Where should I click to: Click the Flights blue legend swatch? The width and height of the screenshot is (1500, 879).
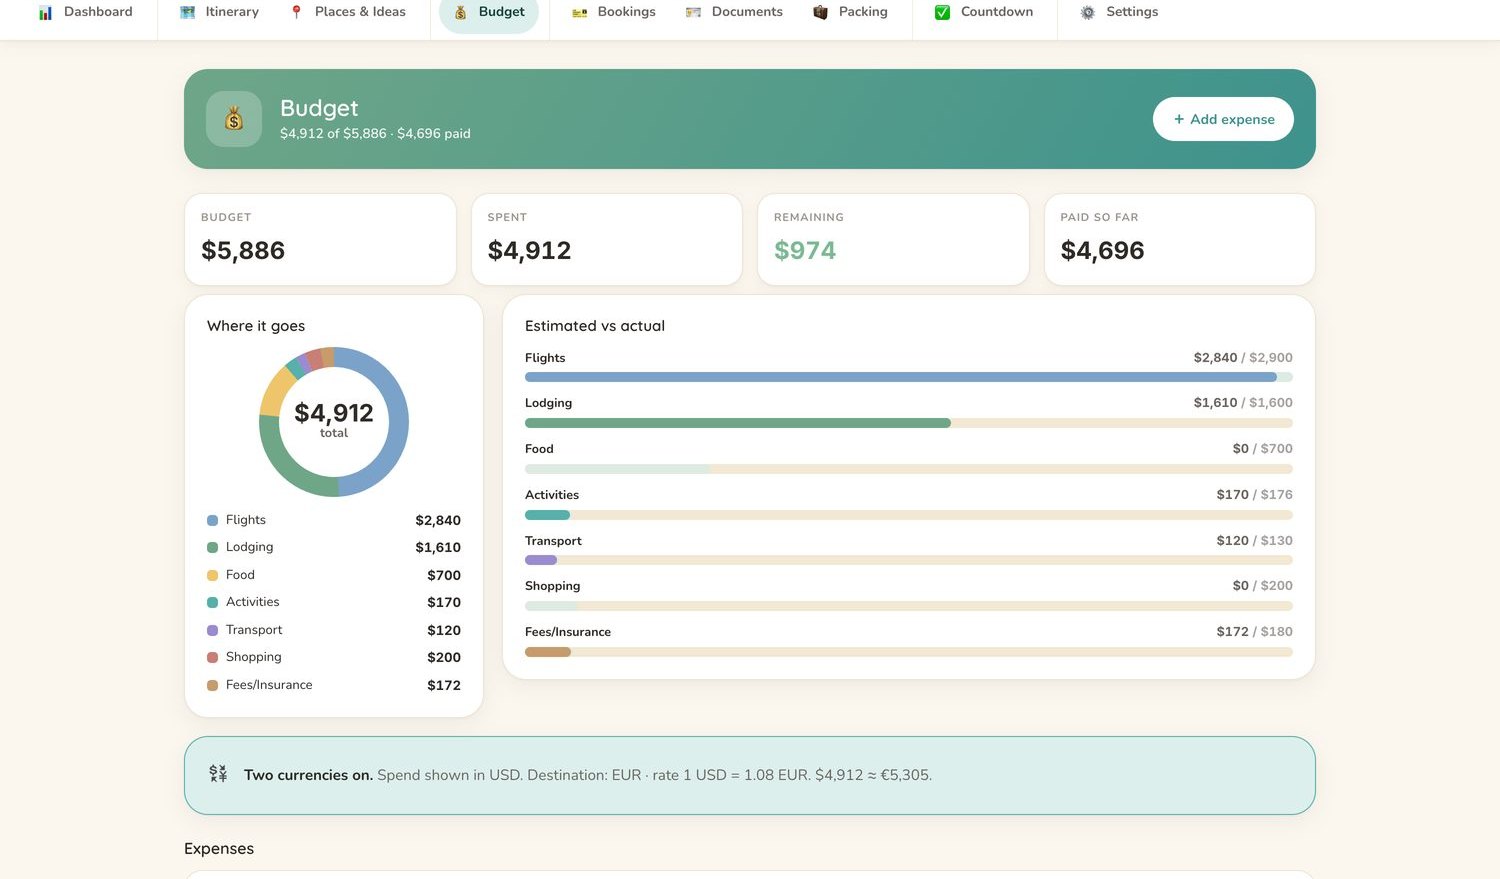click(212, 520)
